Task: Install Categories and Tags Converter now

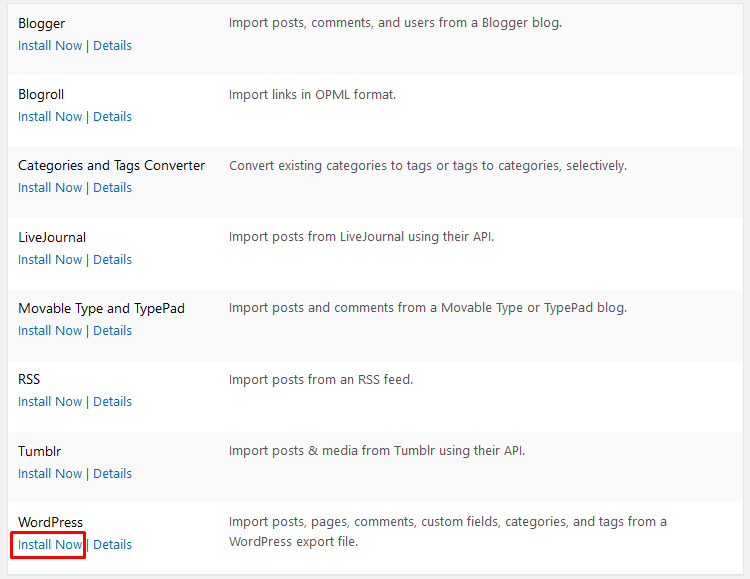Action: tap(50, 188)
